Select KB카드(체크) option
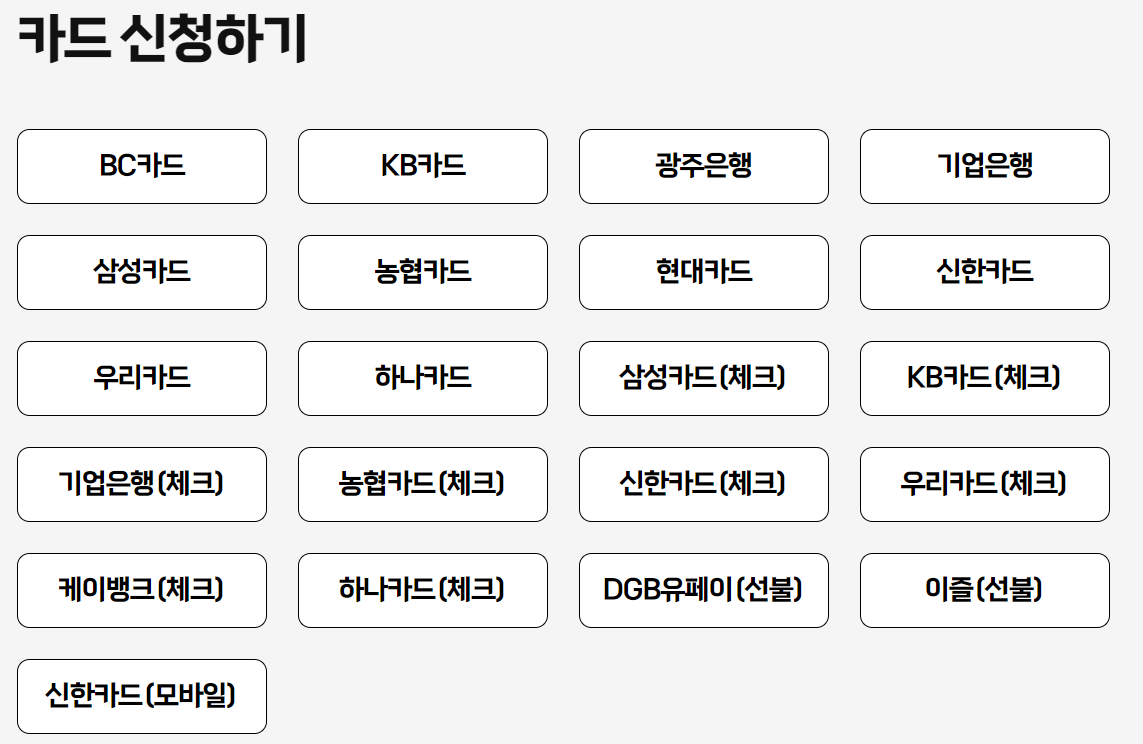This screenshot has height=744, width=1143. click(984, 379)
